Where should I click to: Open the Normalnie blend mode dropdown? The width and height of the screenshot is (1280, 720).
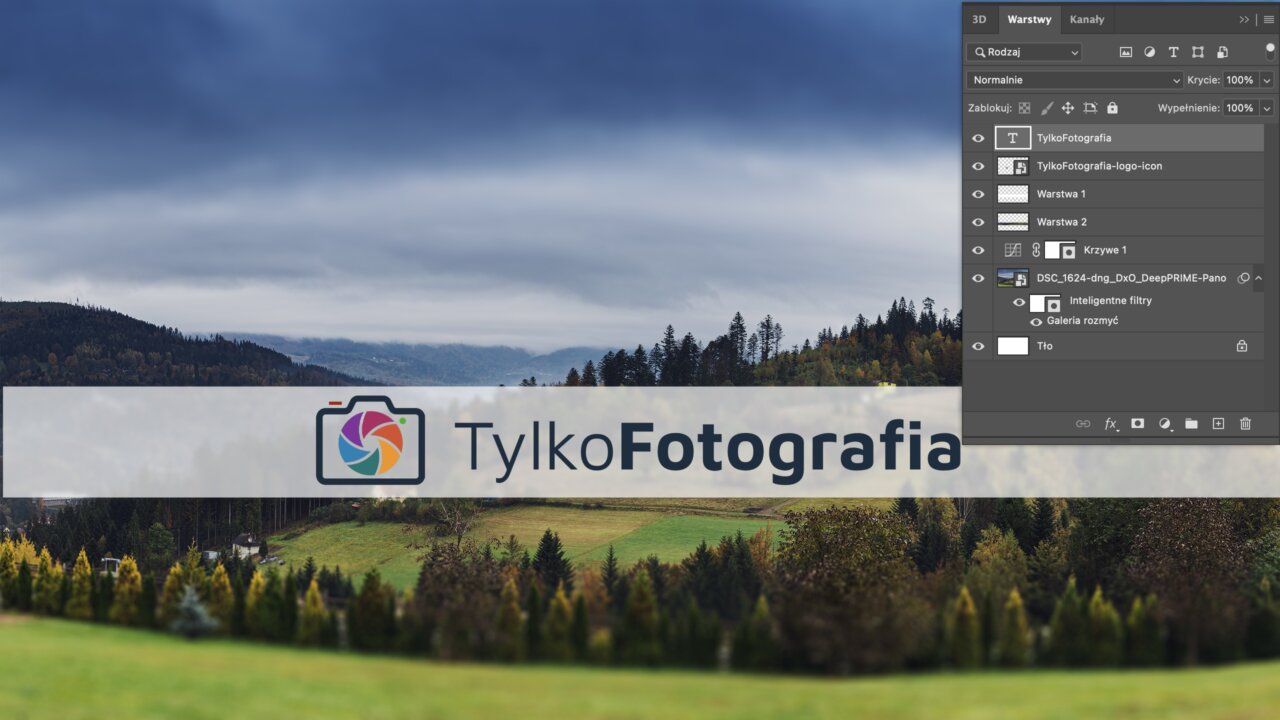point(1074,80)
